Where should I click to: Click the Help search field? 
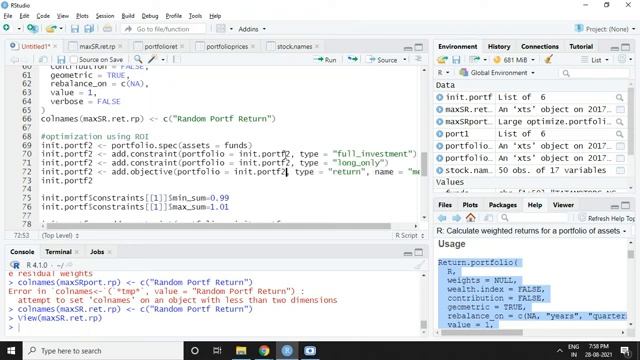pyautogui.click(x=533, y=218)
